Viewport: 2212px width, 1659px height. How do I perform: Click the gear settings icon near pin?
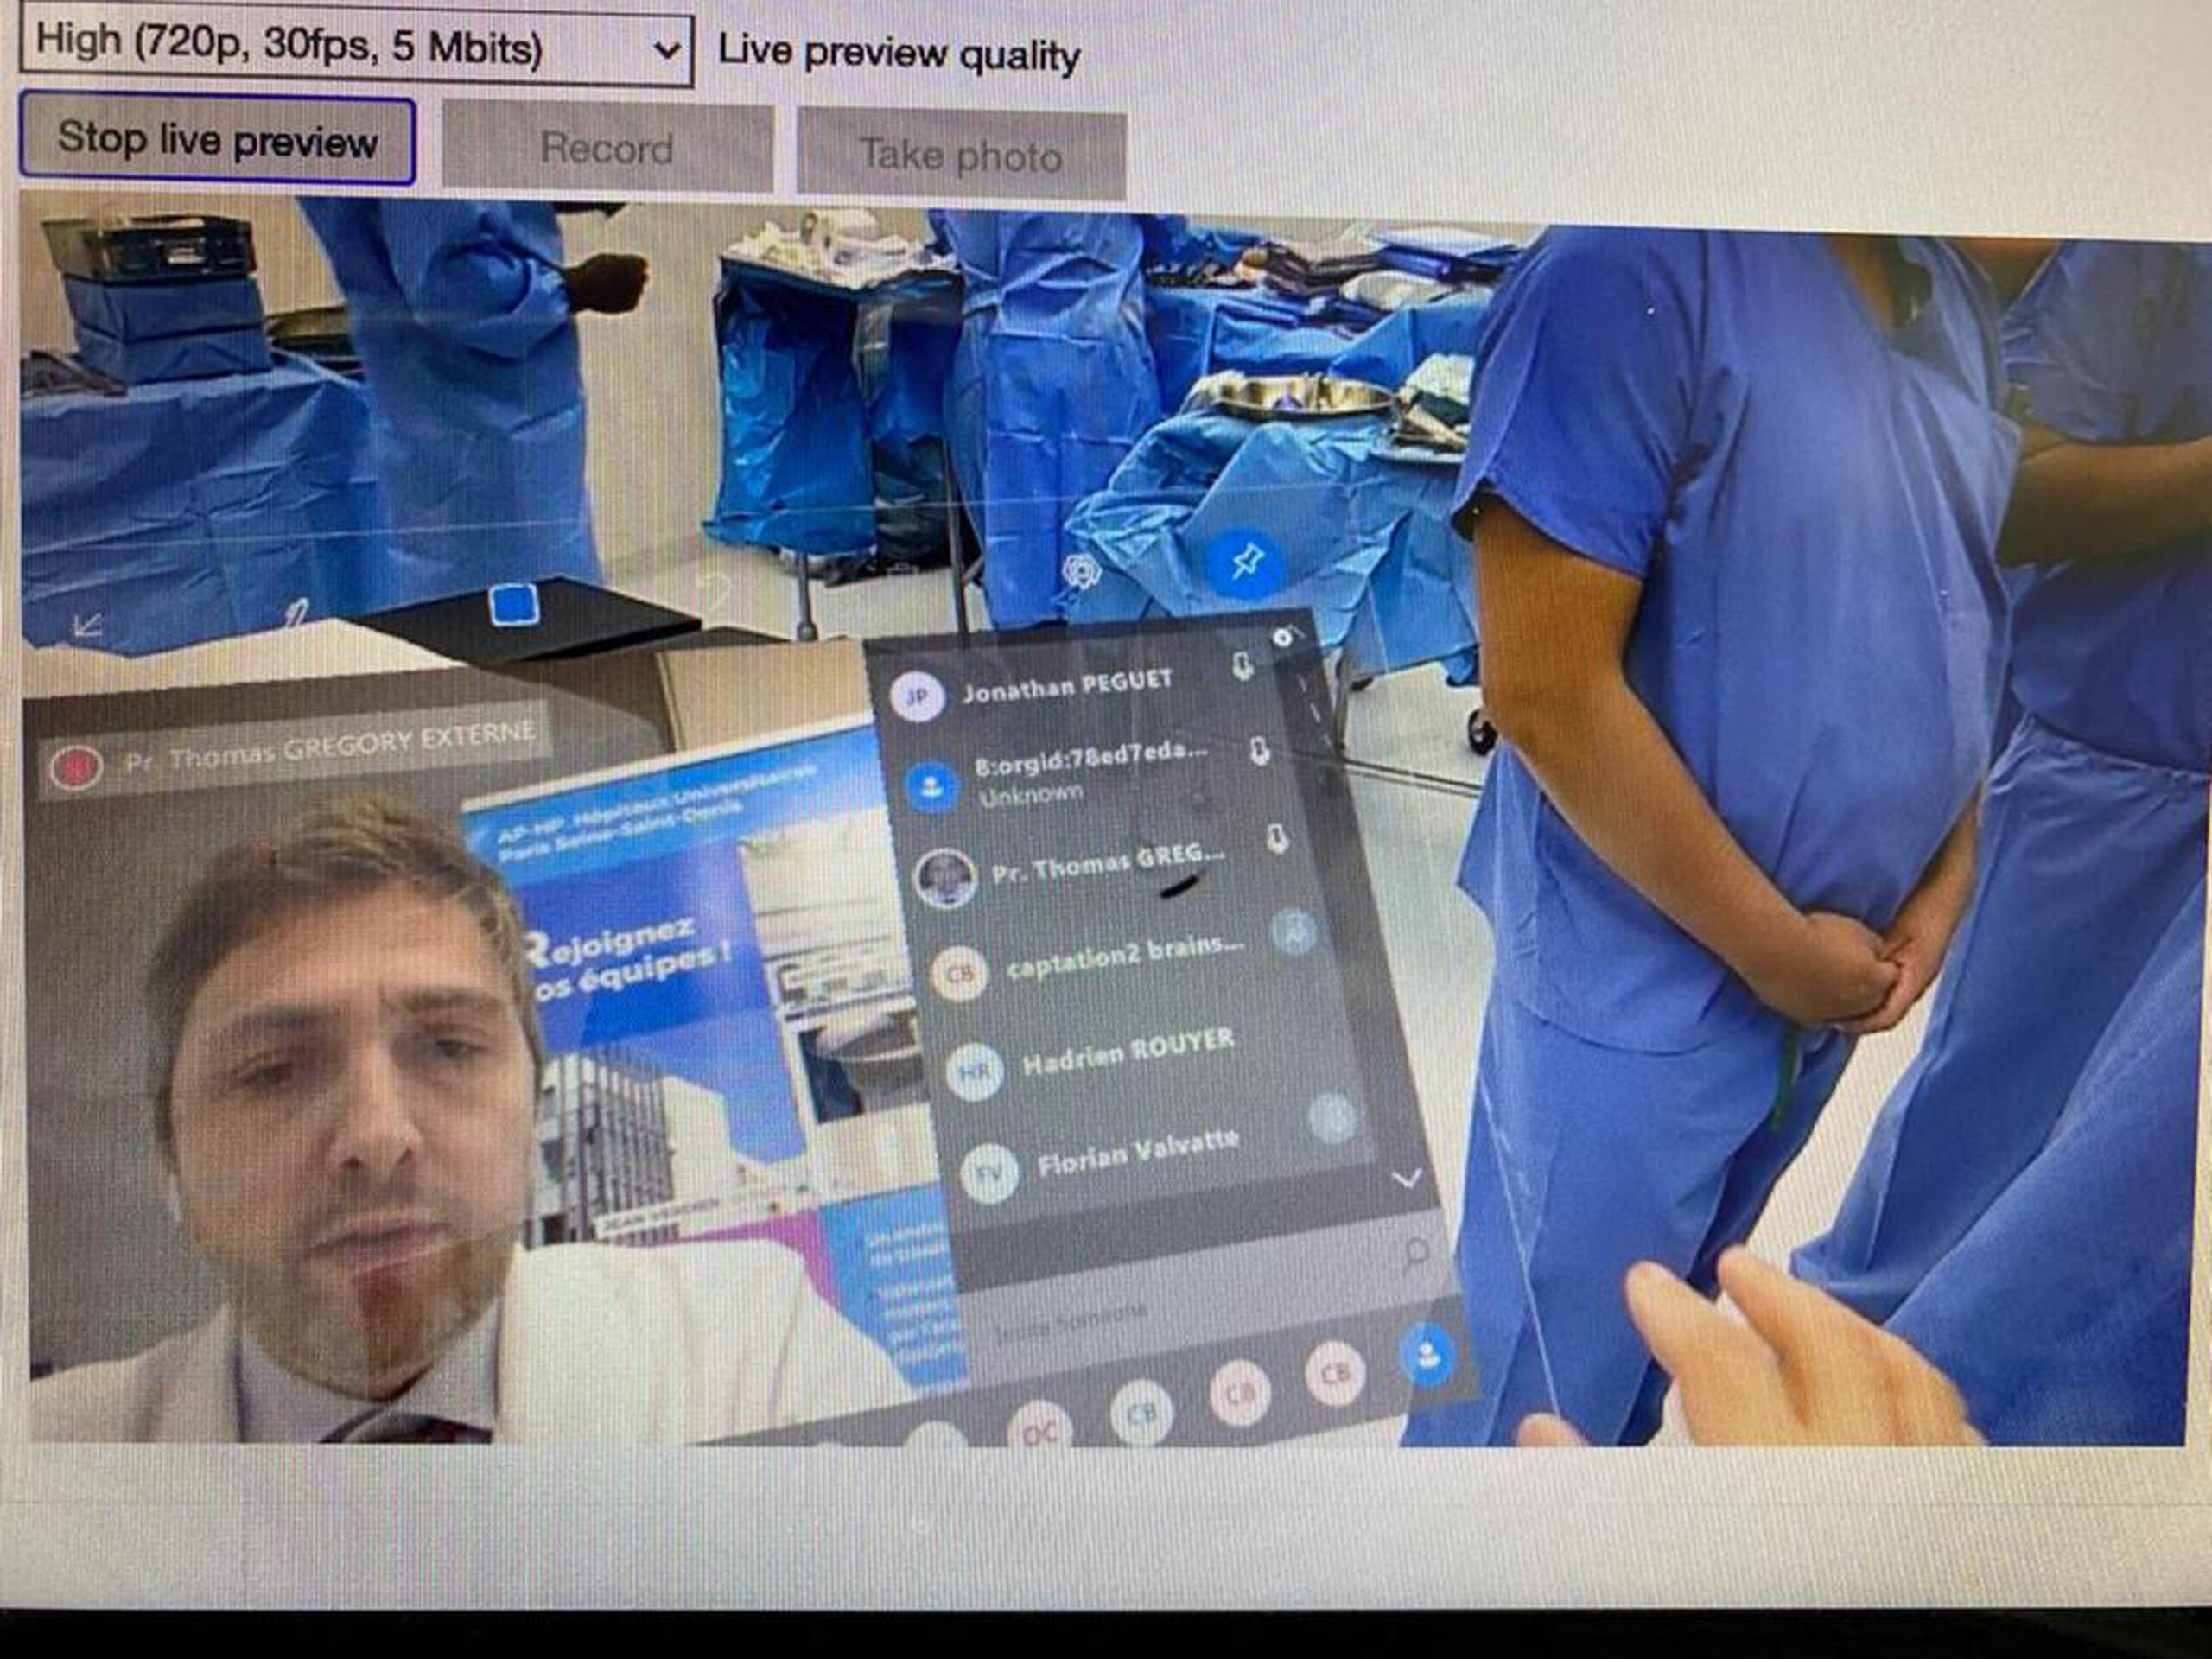[x=1081, y=572]
